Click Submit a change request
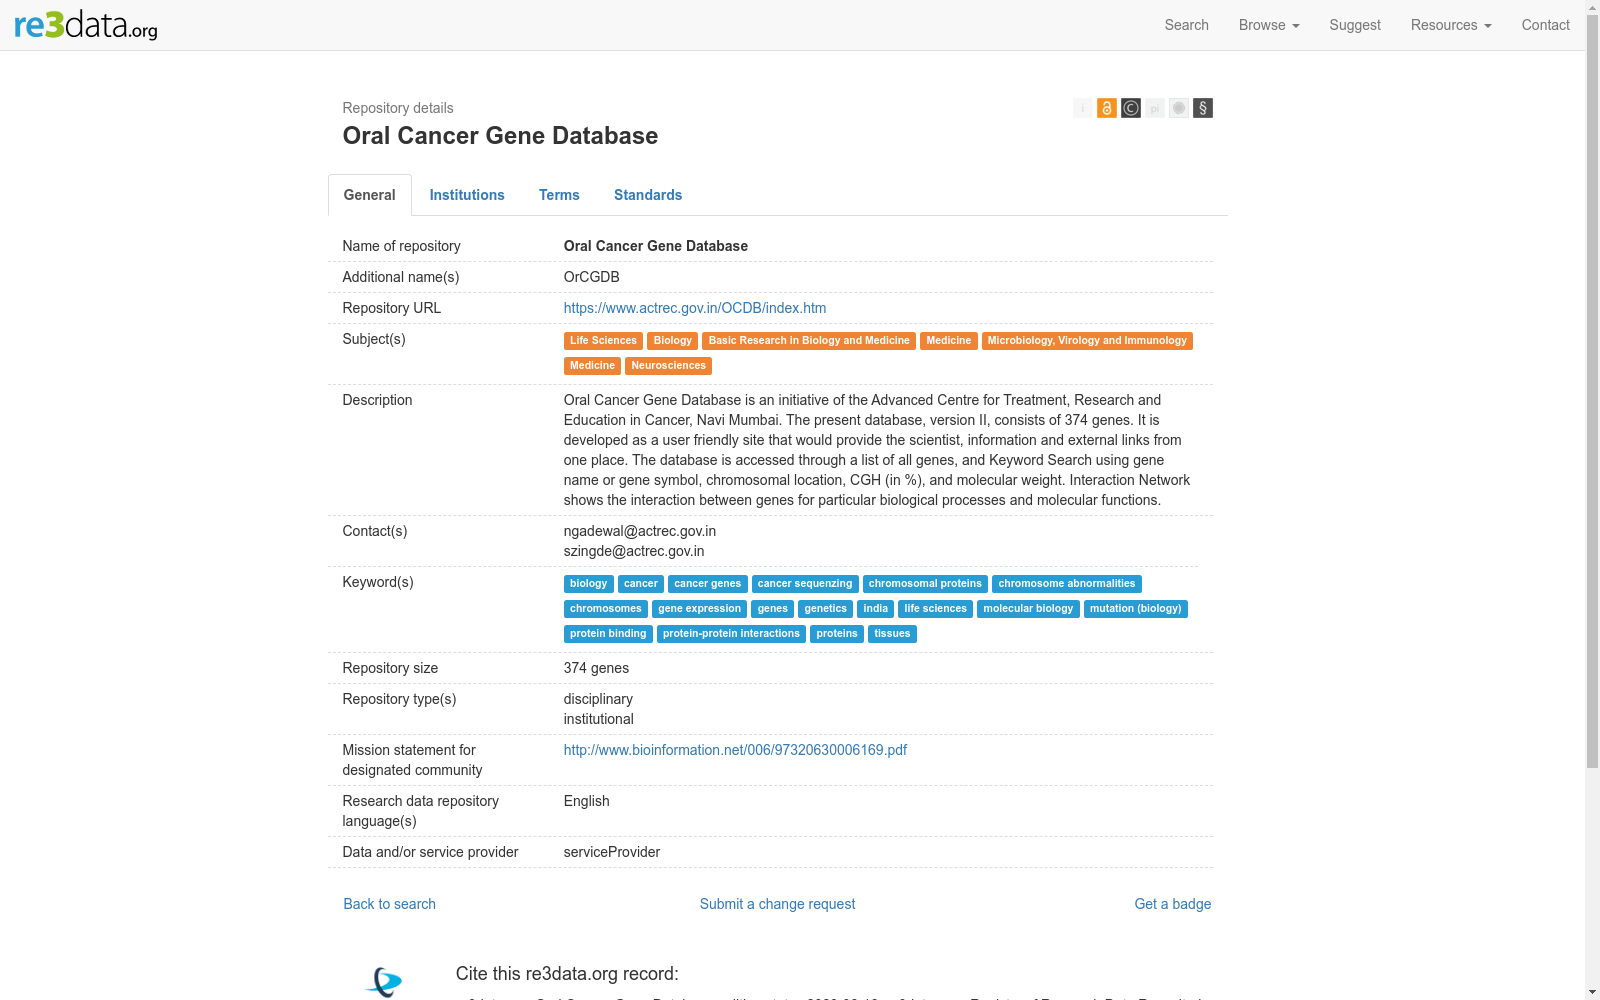 [777, 904]
